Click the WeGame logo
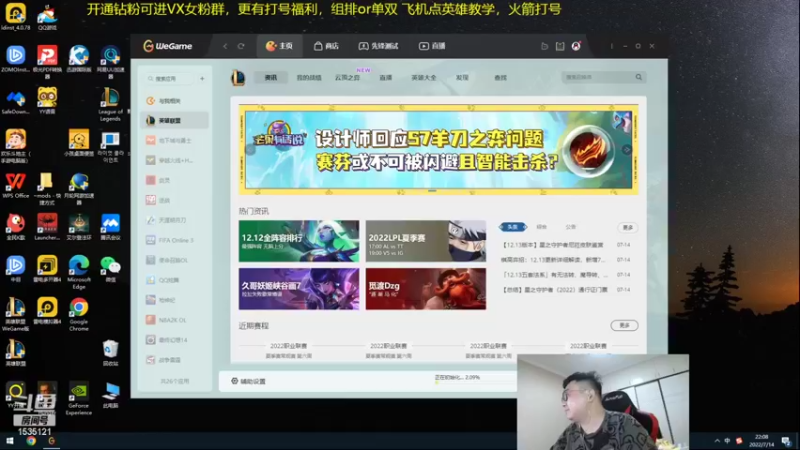 point(167,46)
